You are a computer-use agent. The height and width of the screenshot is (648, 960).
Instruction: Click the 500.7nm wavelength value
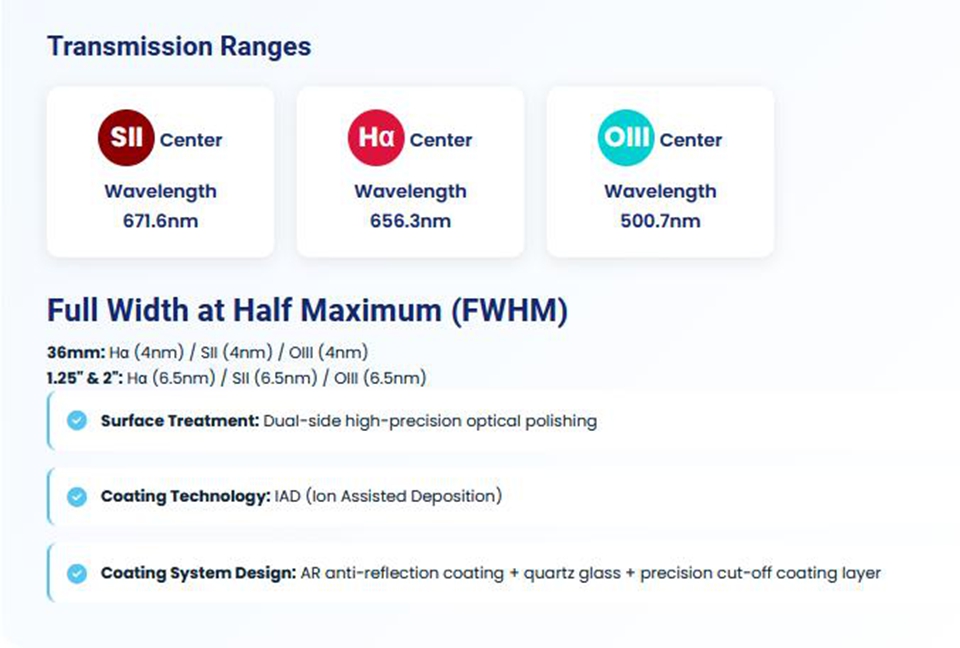(x=660, y=221)
